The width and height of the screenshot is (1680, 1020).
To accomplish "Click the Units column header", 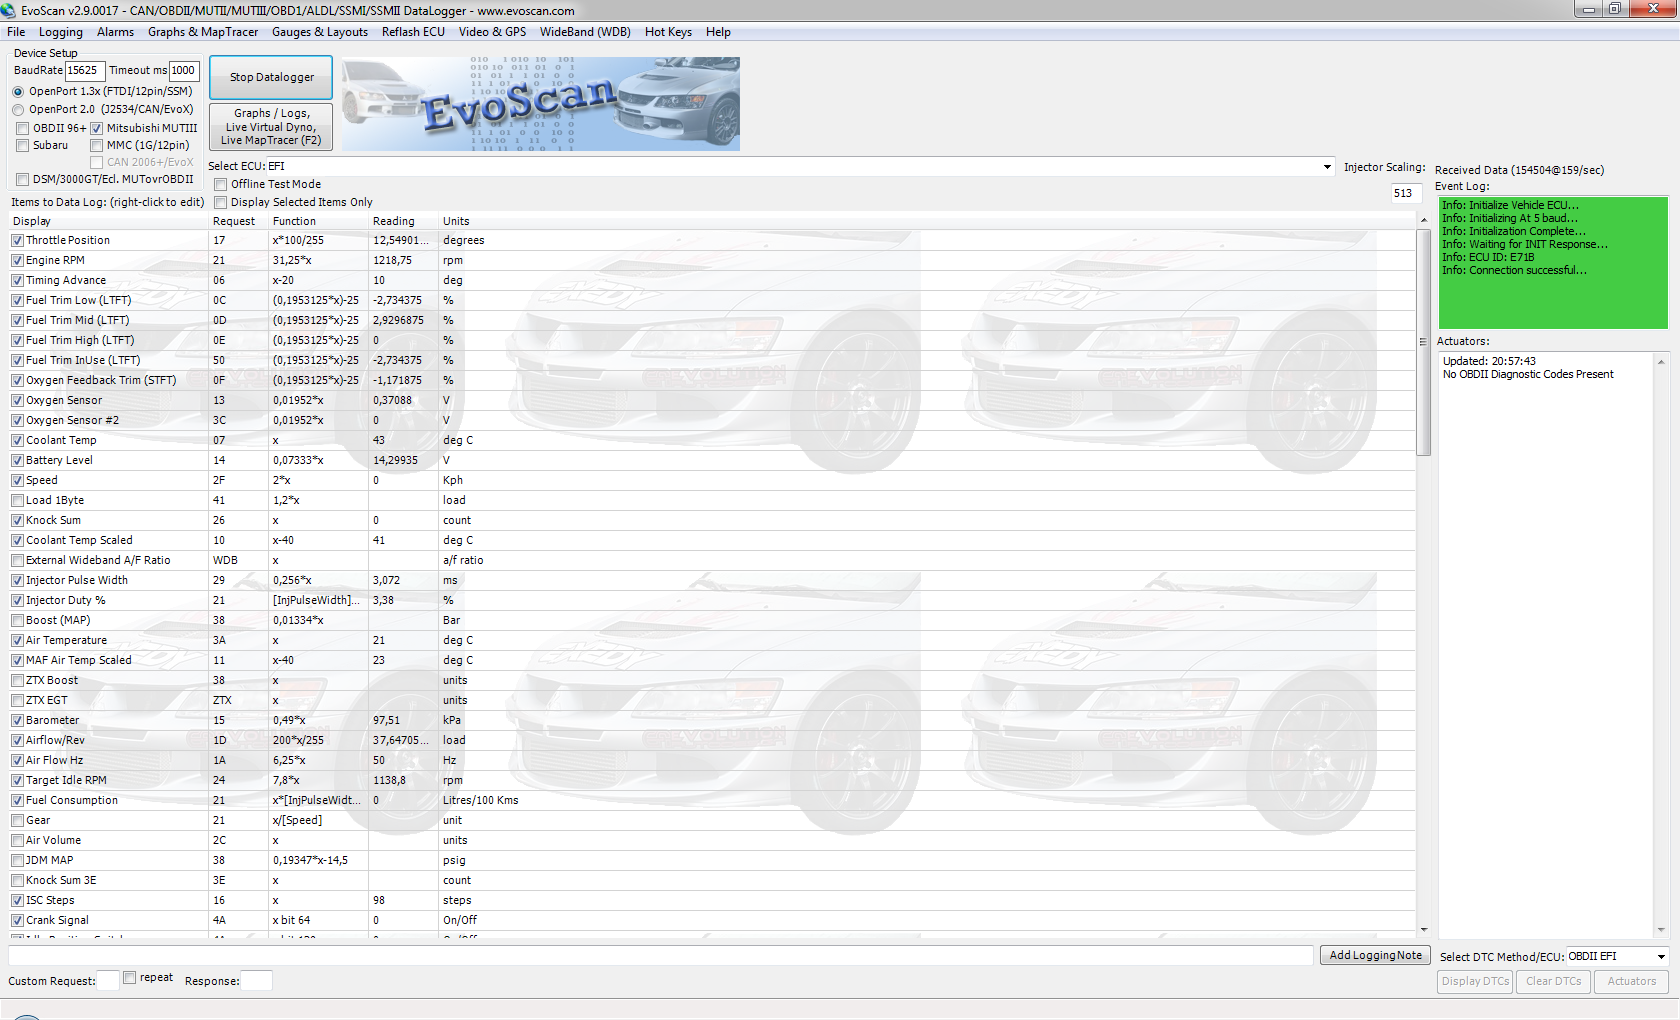I will [x=927, y=221].
